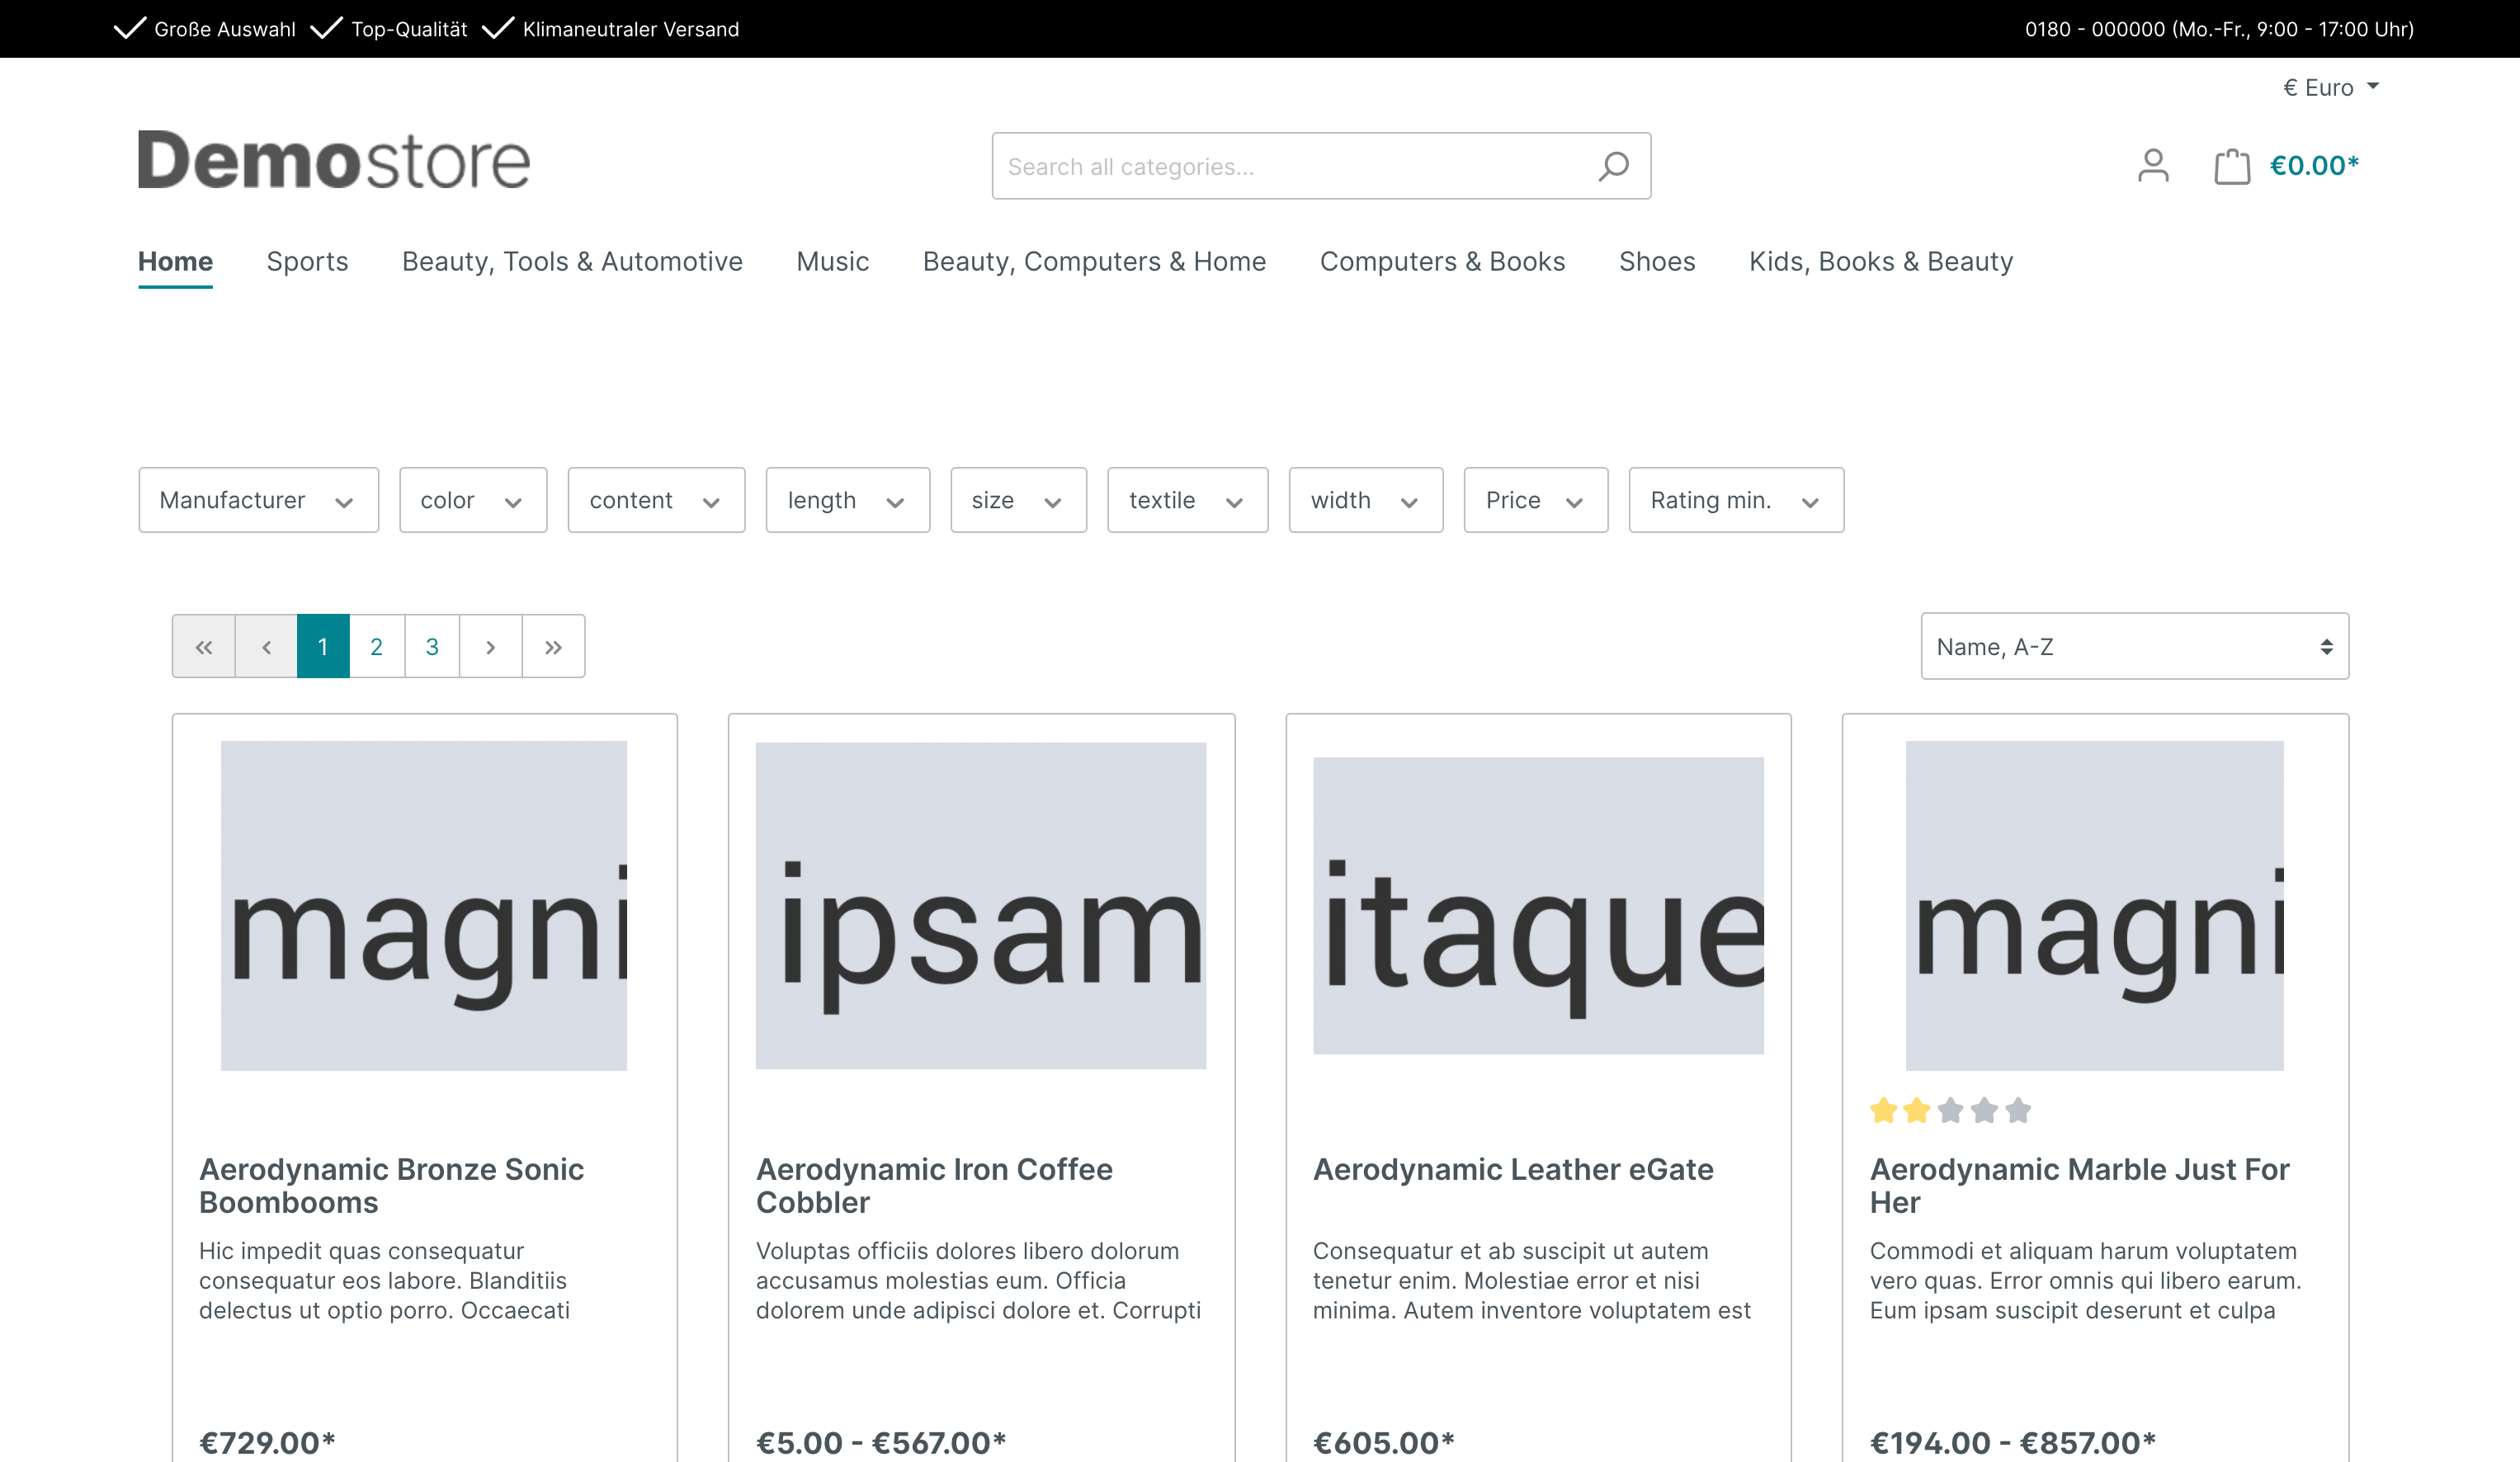Open the user account icon
This screenshot has width=2520, height=1462.
tap(2153, 165)
